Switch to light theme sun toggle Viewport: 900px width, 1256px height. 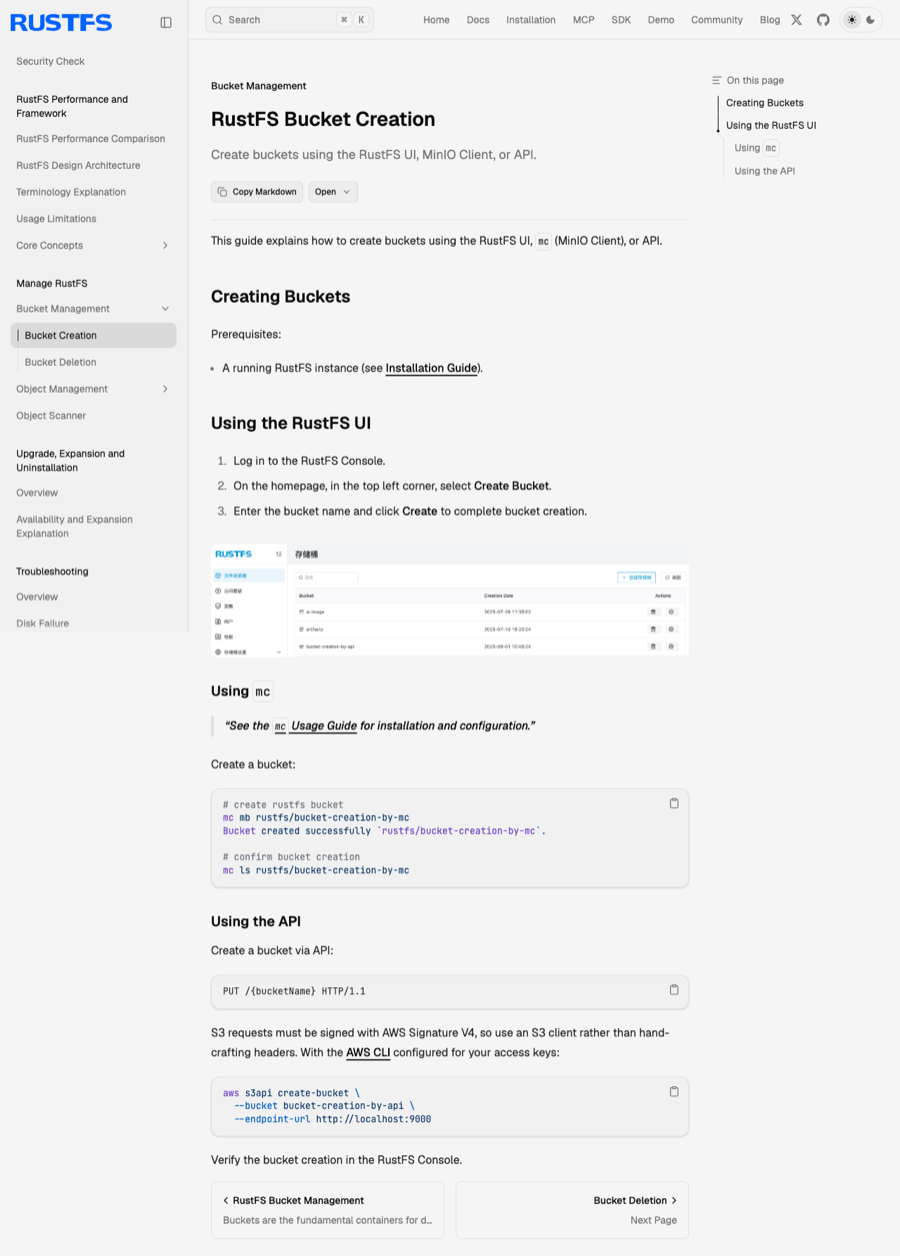[852, 20]
